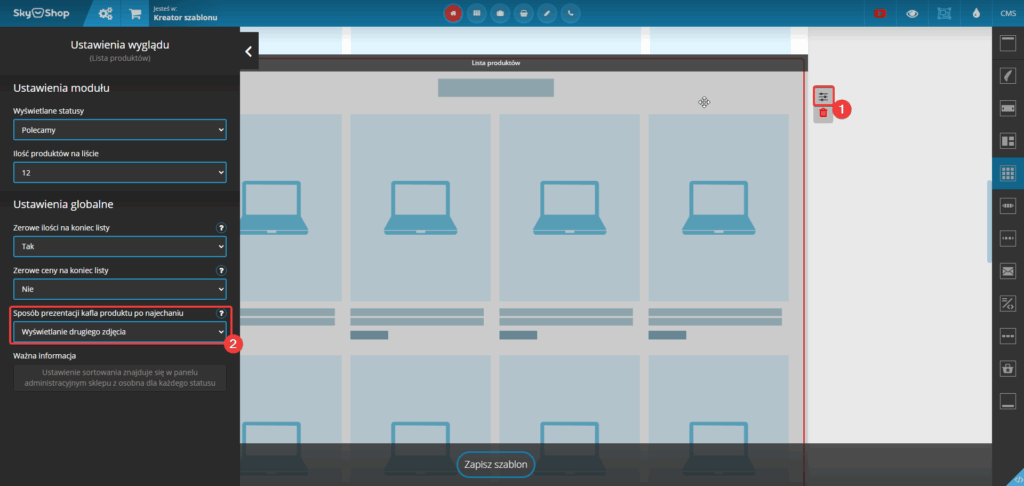Open the shopping cart icon in header

pyautogui.click(x=134, y=14)
